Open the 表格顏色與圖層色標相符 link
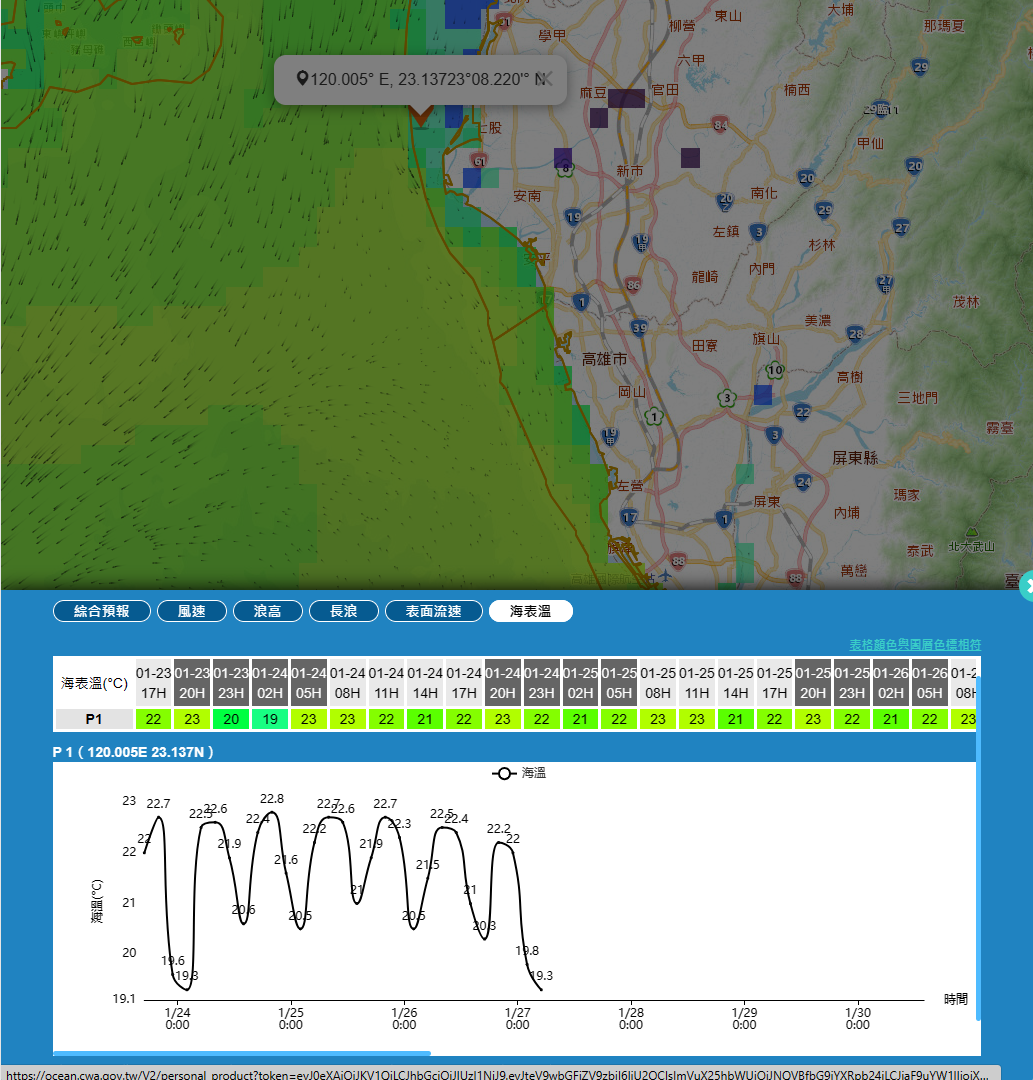 [x=914, y=644]
